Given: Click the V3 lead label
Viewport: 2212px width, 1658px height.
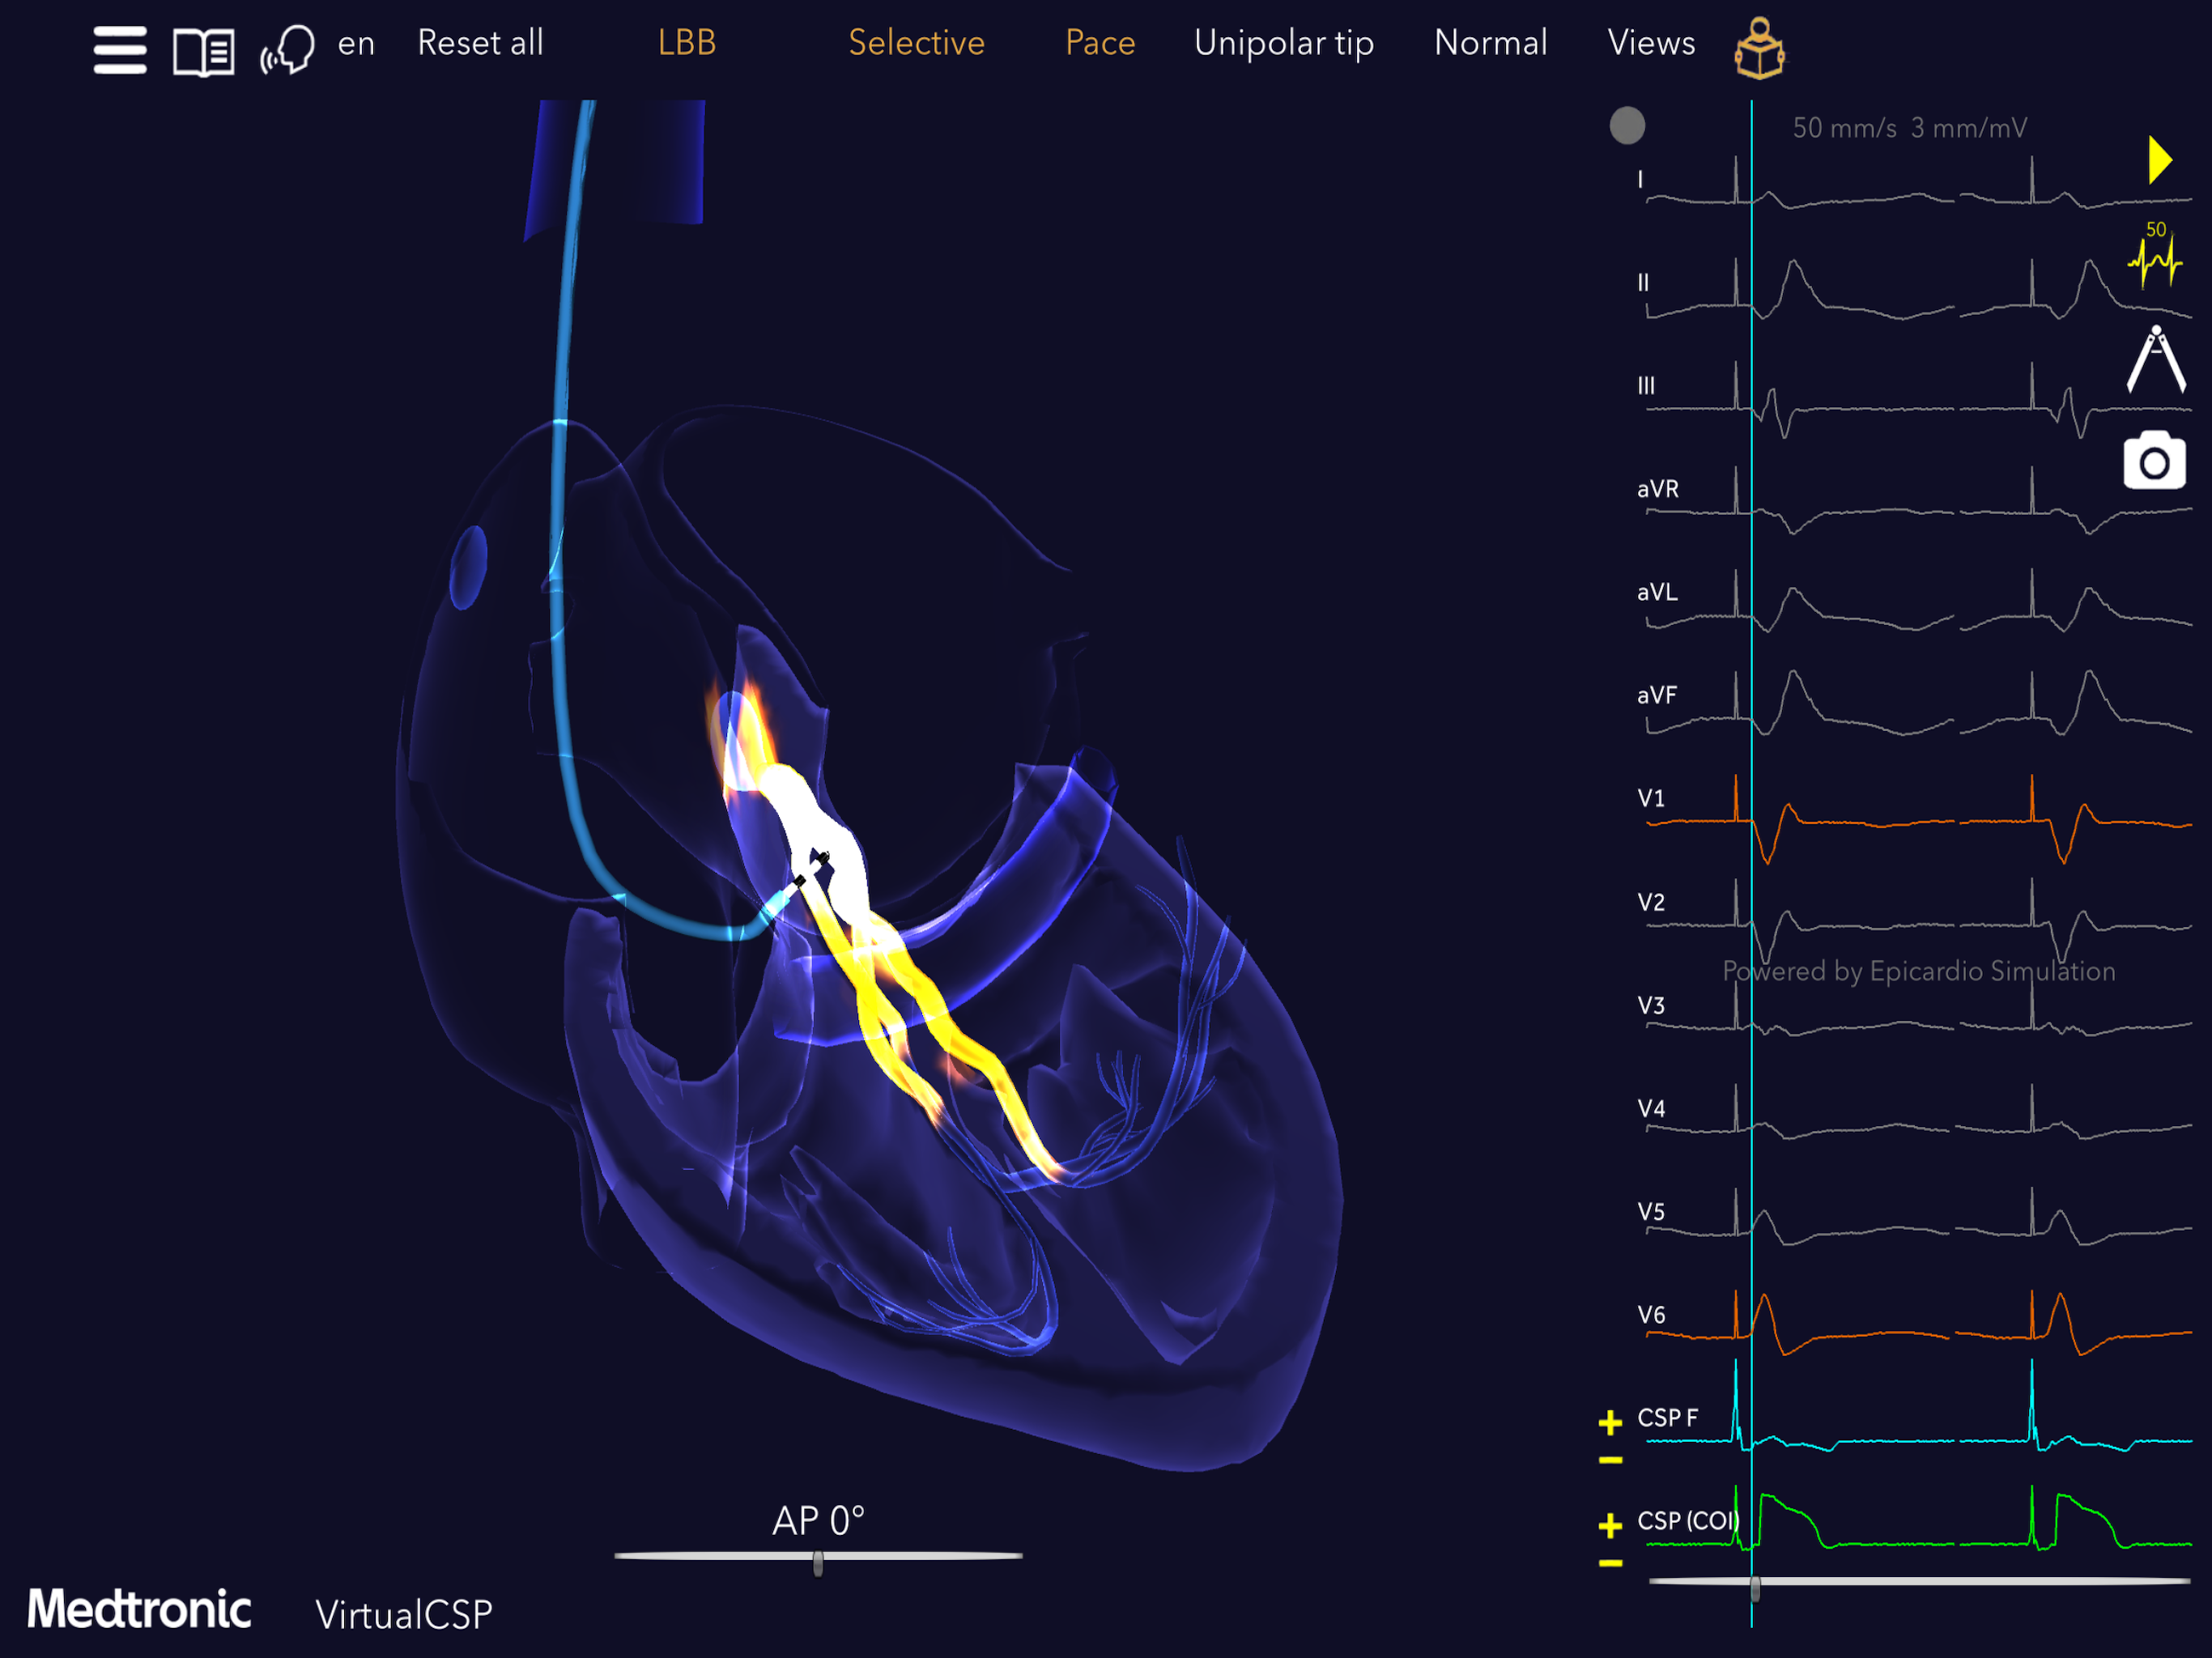Looking at the screenshot, I should 1651,1005.
